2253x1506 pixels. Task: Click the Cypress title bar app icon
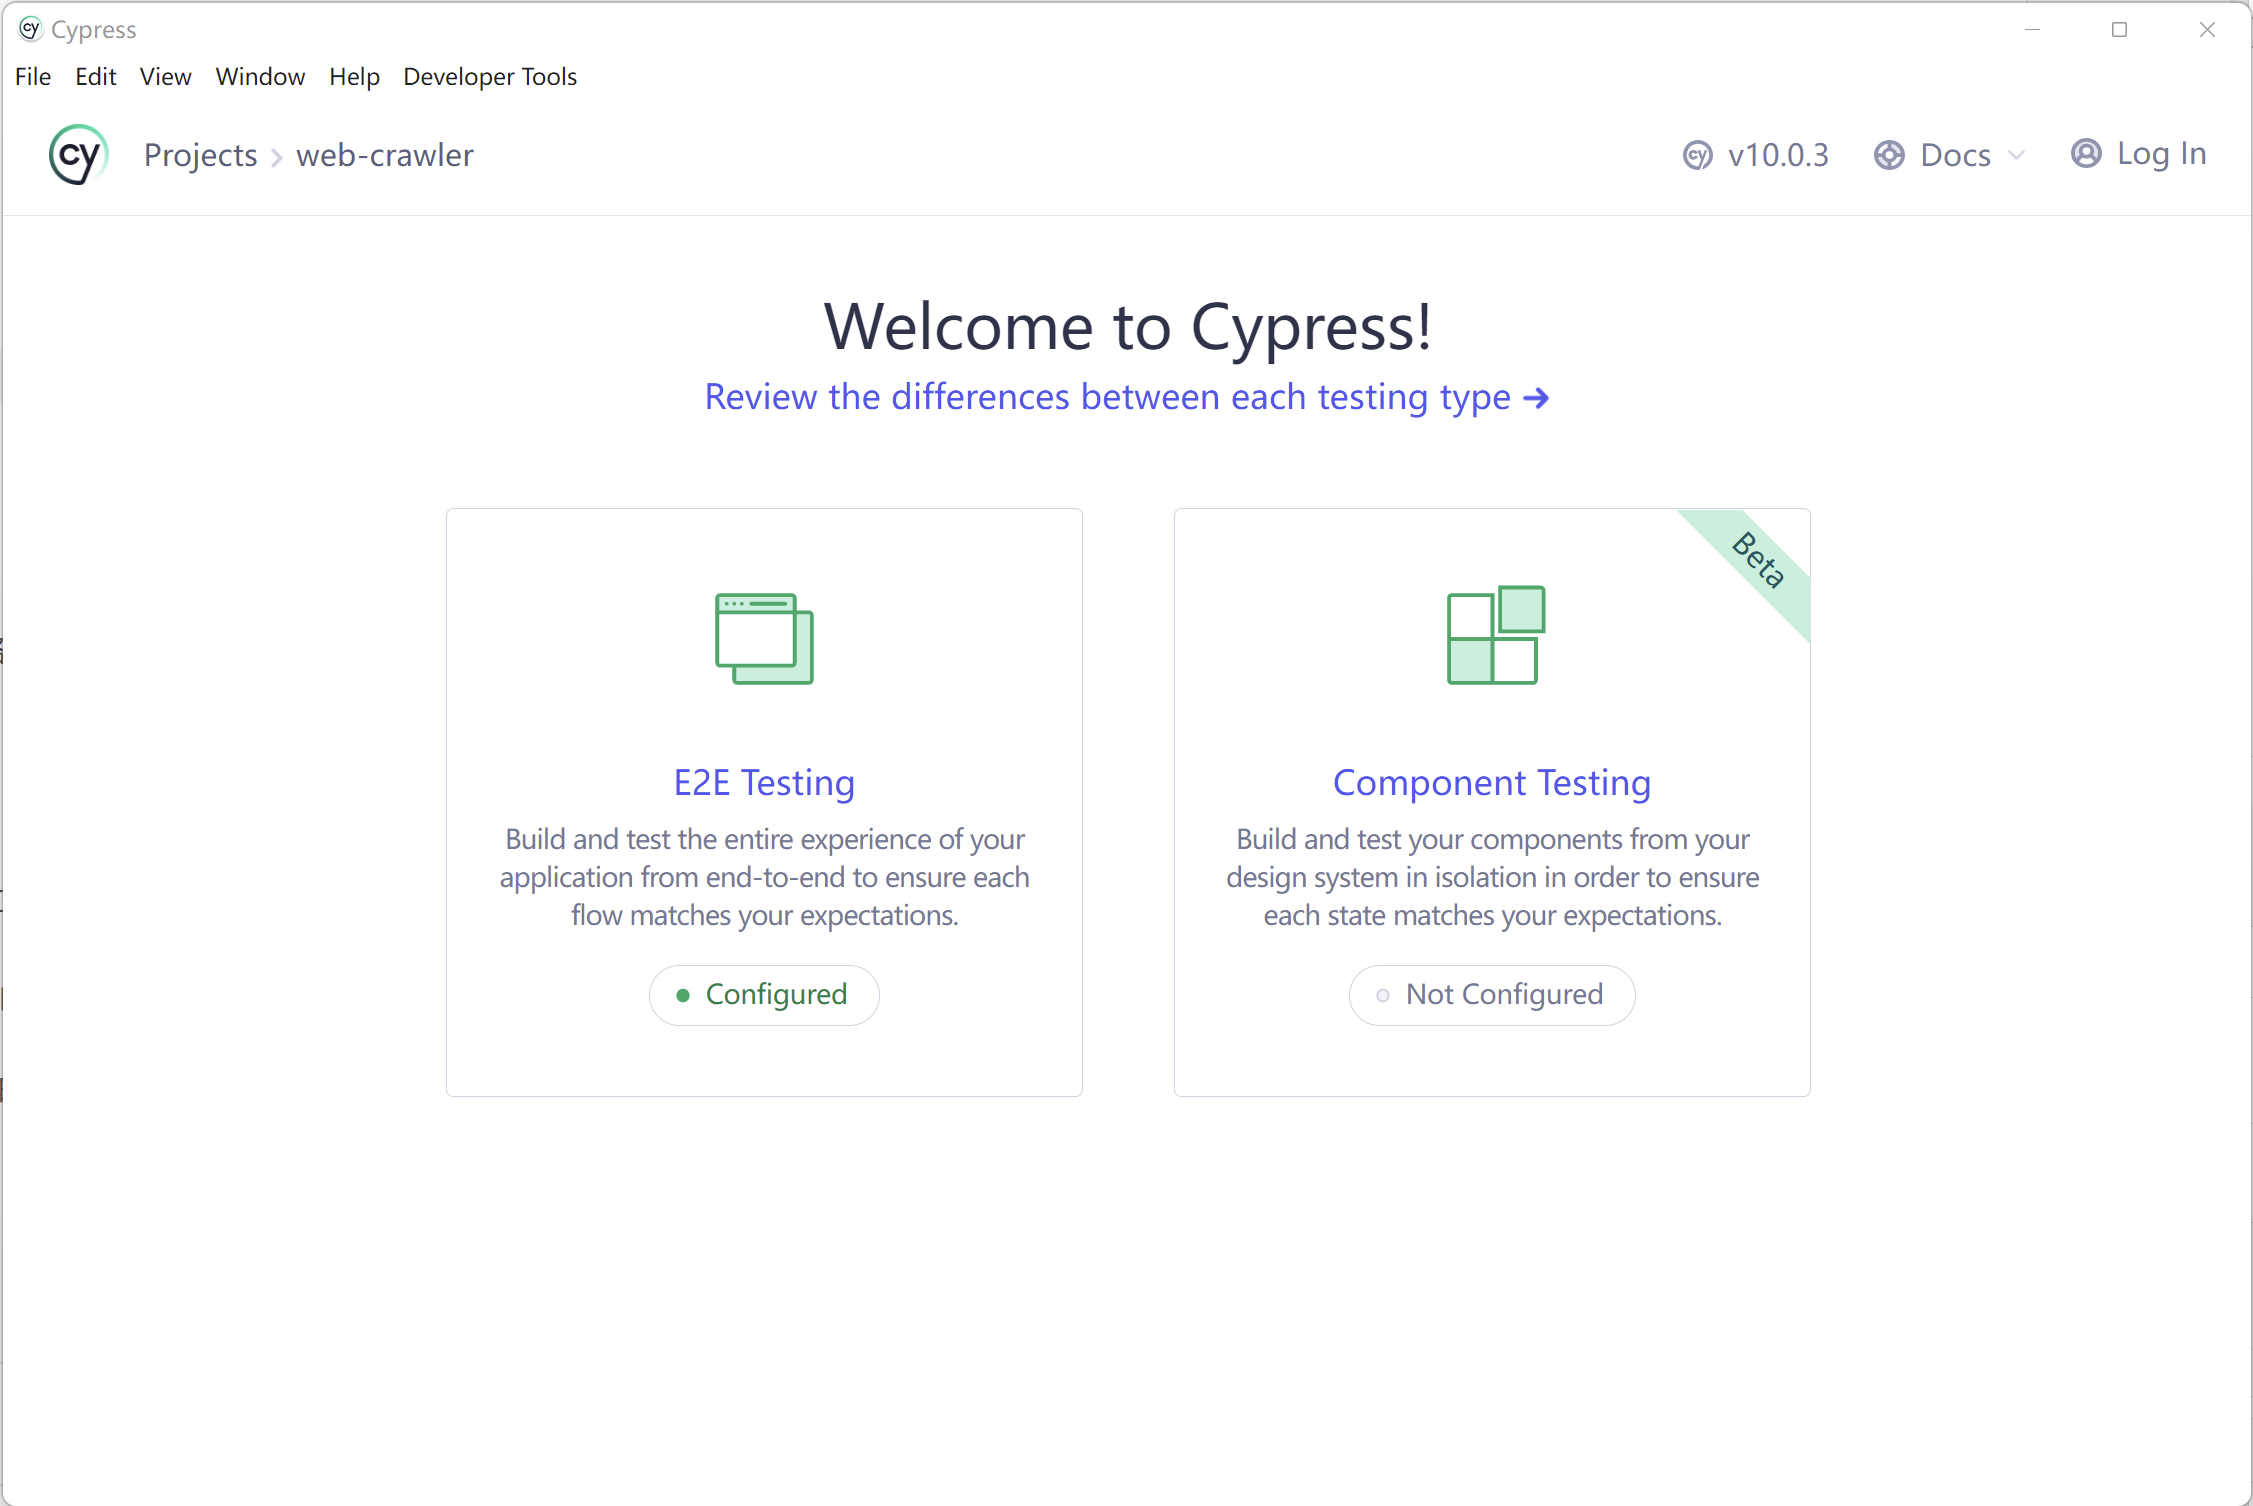(x=30, y=29)
